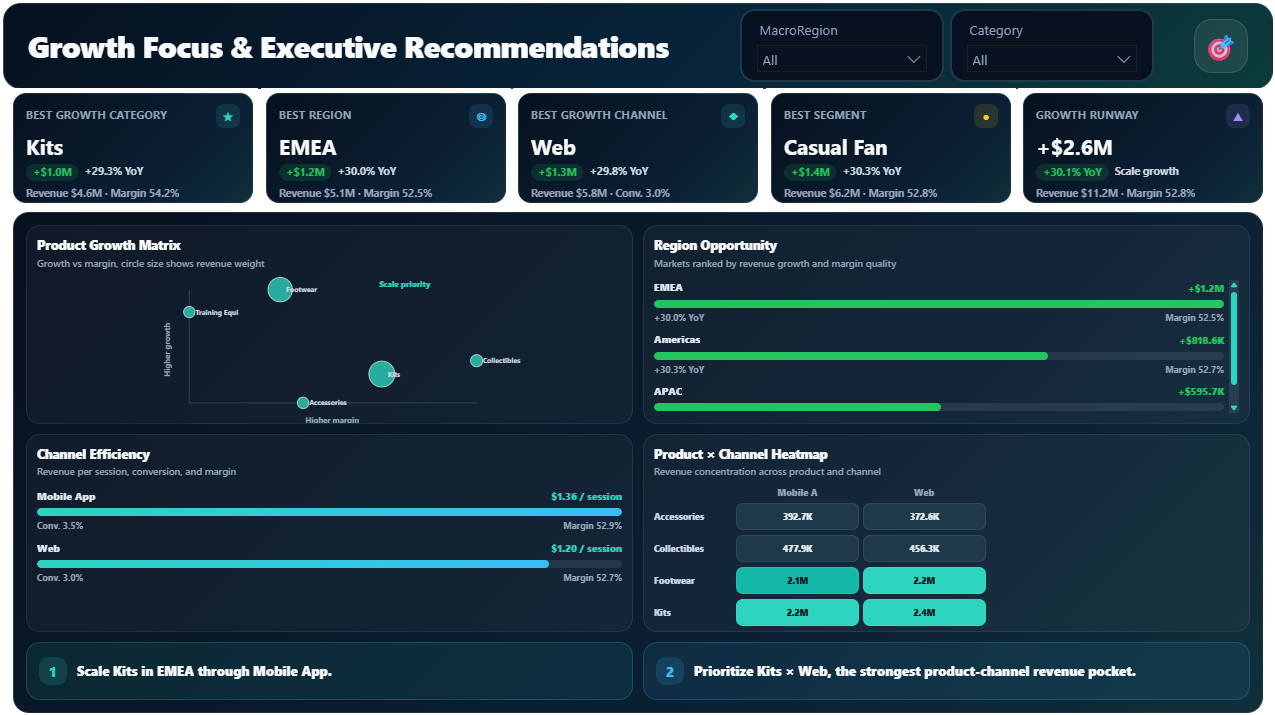Click Collectibles Web cell 456.3K
The height and width of the screenshot is (715, 1275).
tap(924, 549)
